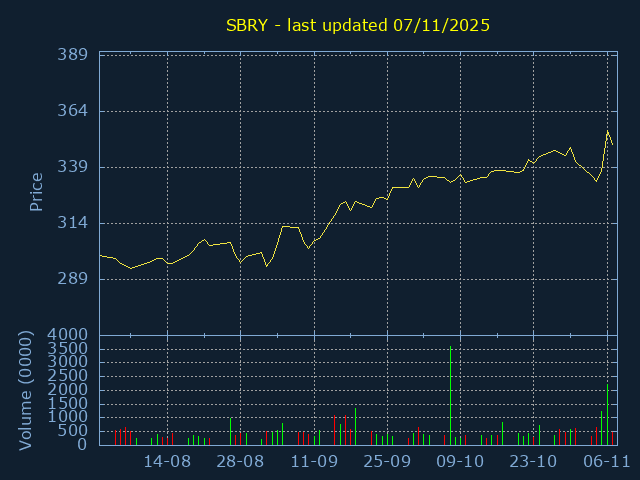Click the tallest green volume bar
640x480 pixels.
451,395
